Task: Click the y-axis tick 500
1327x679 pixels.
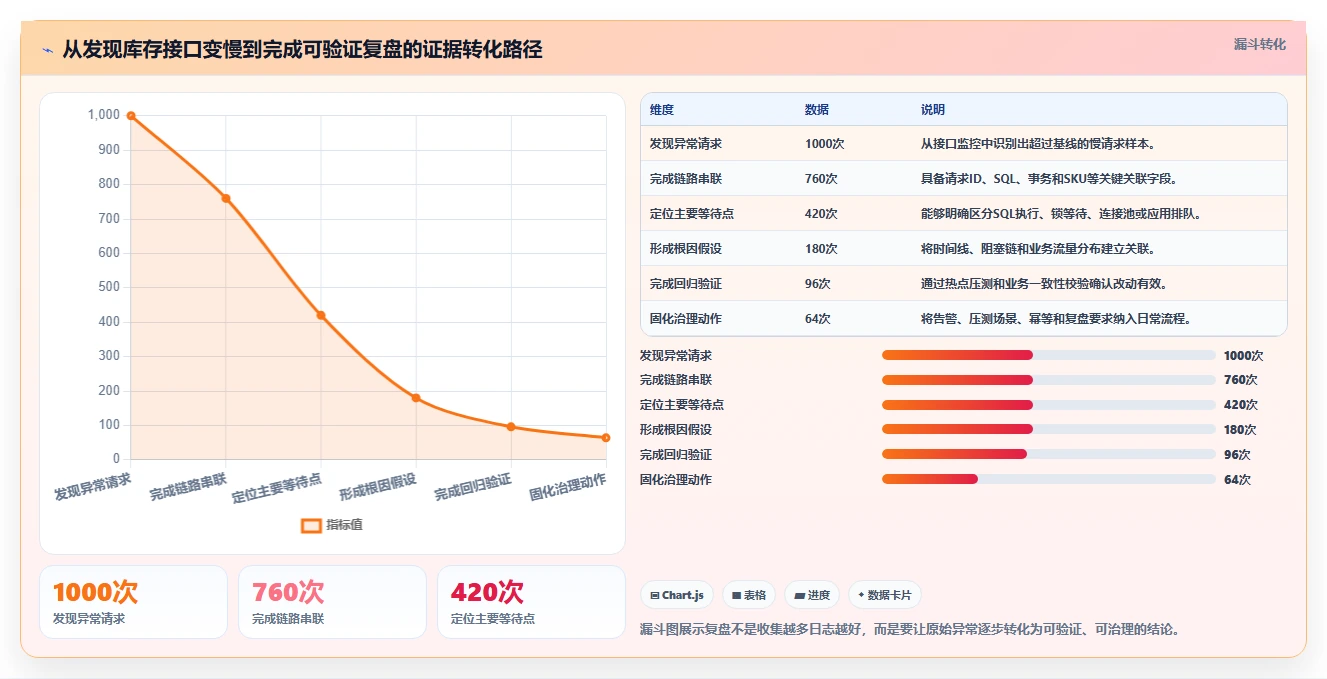Action: click(109, 287)
